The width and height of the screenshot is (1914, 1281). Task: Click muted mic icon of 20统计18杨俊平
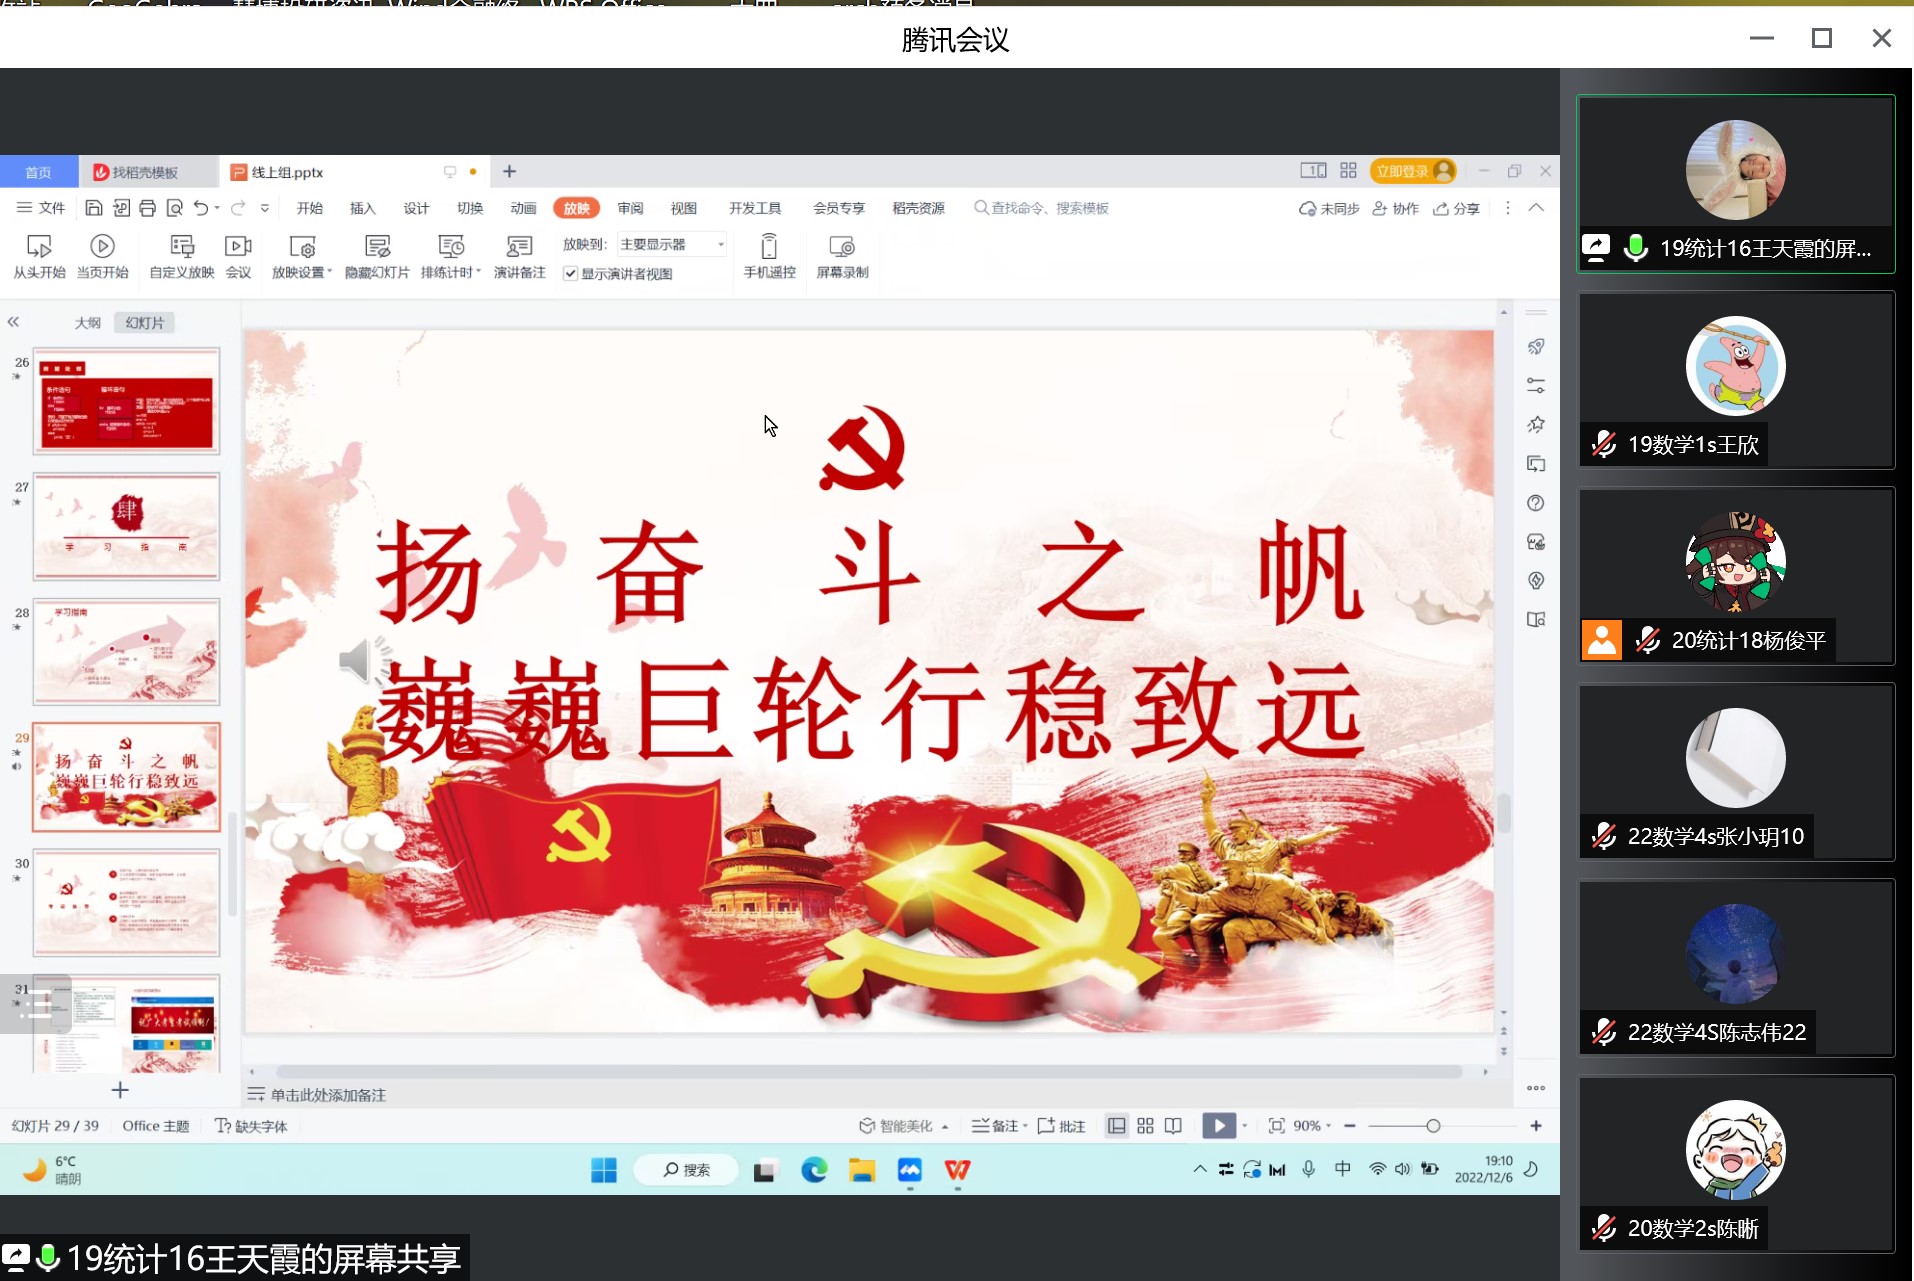pos(1648,640)
